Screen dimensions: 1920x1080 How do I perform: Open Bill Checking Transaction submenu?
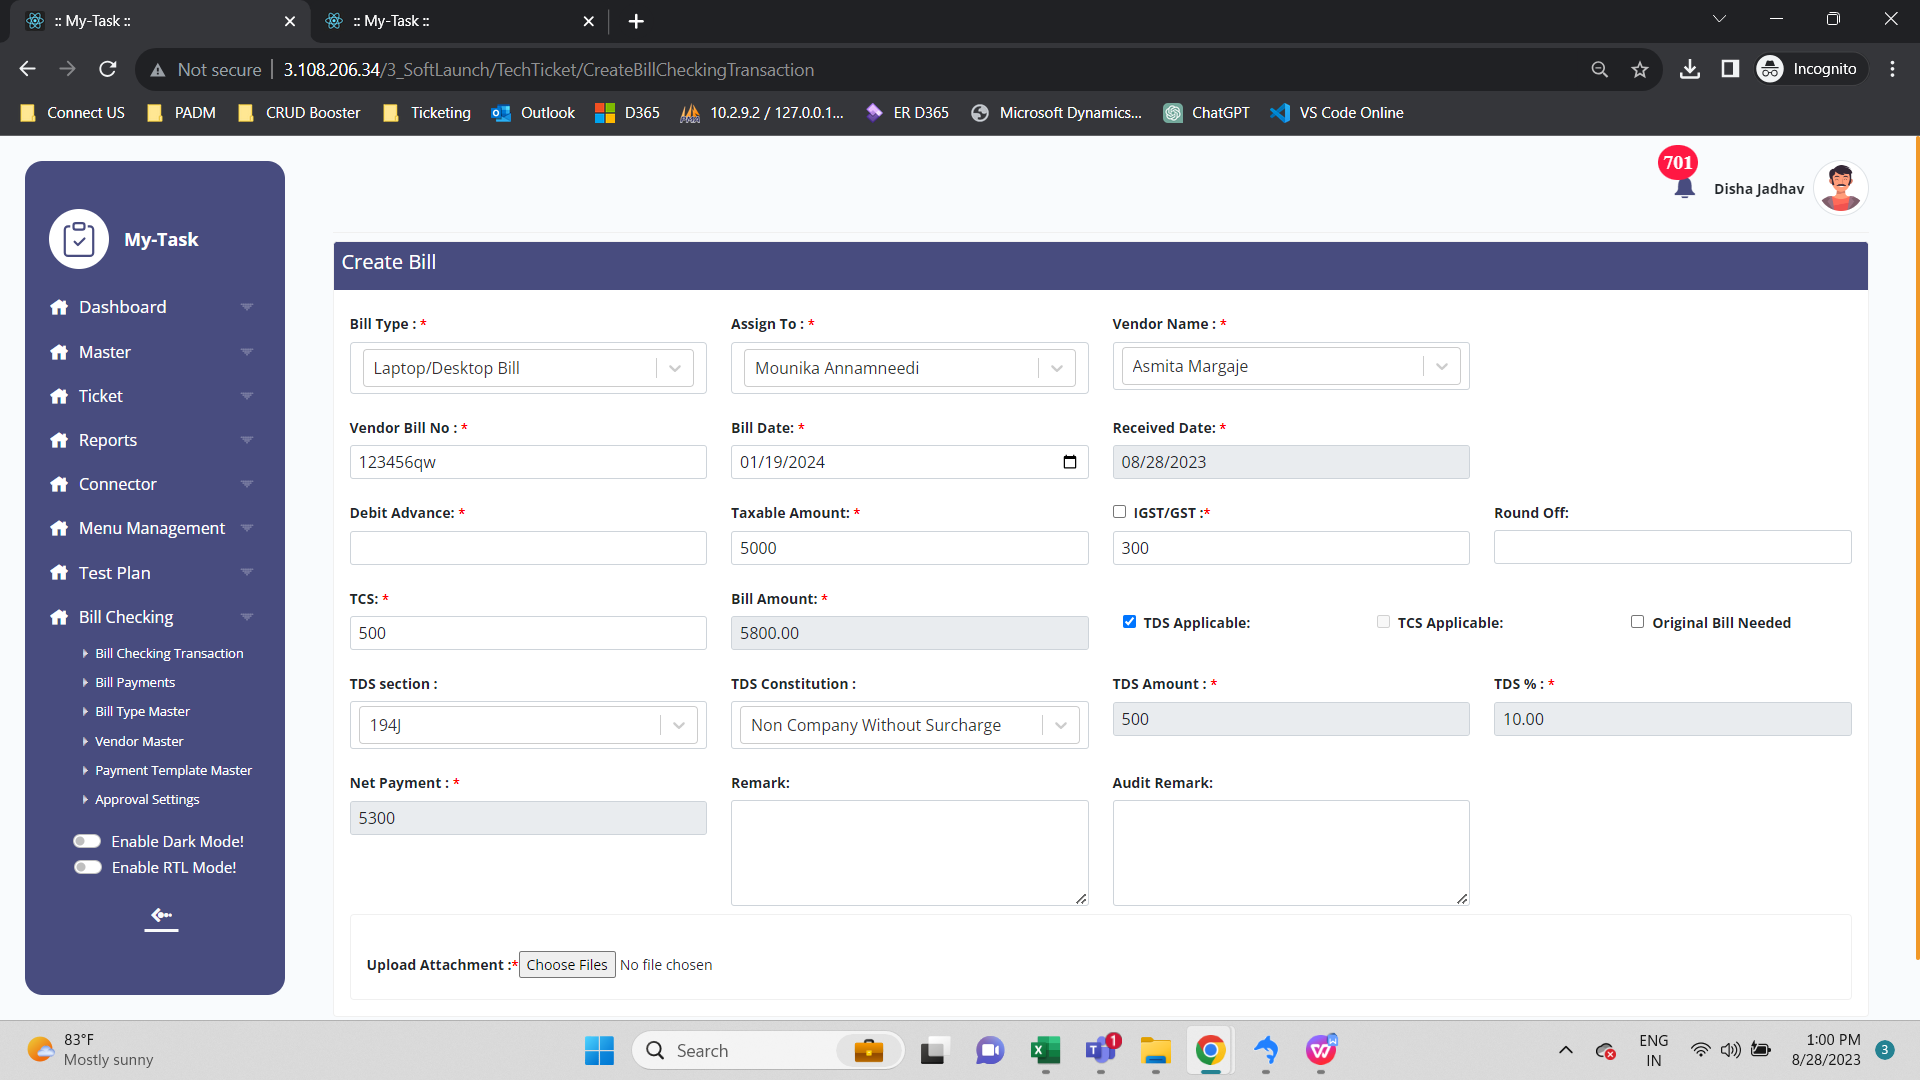click(x=169, y=653)
